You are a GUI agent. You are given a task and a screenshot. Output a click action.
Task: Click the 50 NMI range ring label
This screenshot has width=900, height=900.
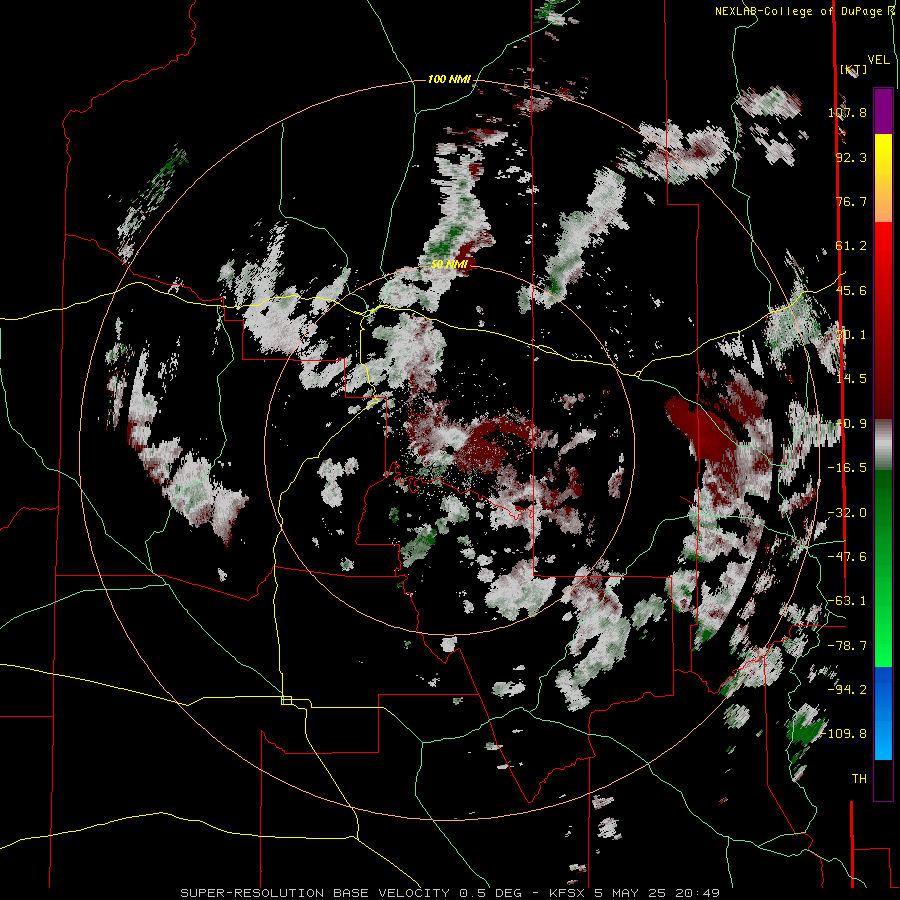[449, 265]
